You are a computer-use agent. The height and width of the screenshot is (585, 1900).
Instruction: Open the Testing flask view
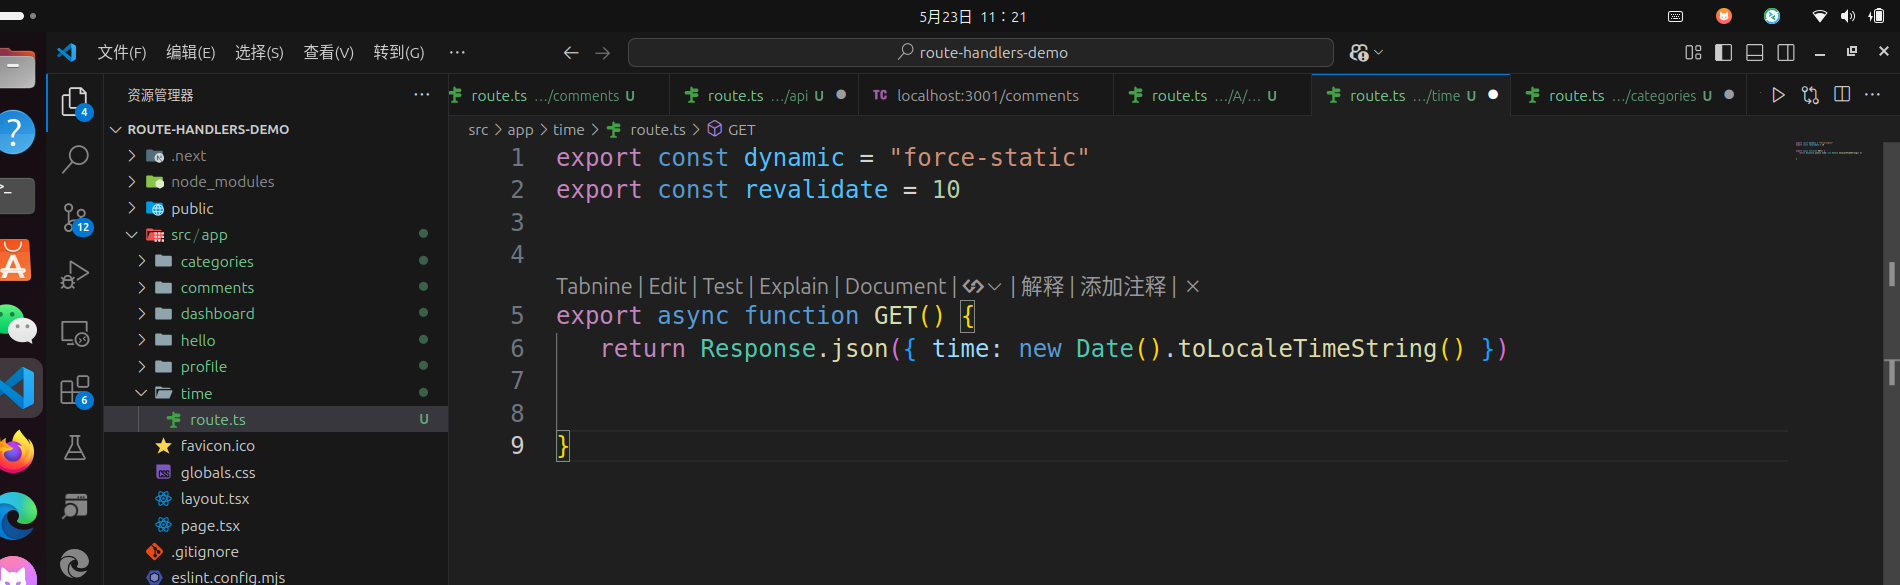click(x=75, y=448)
